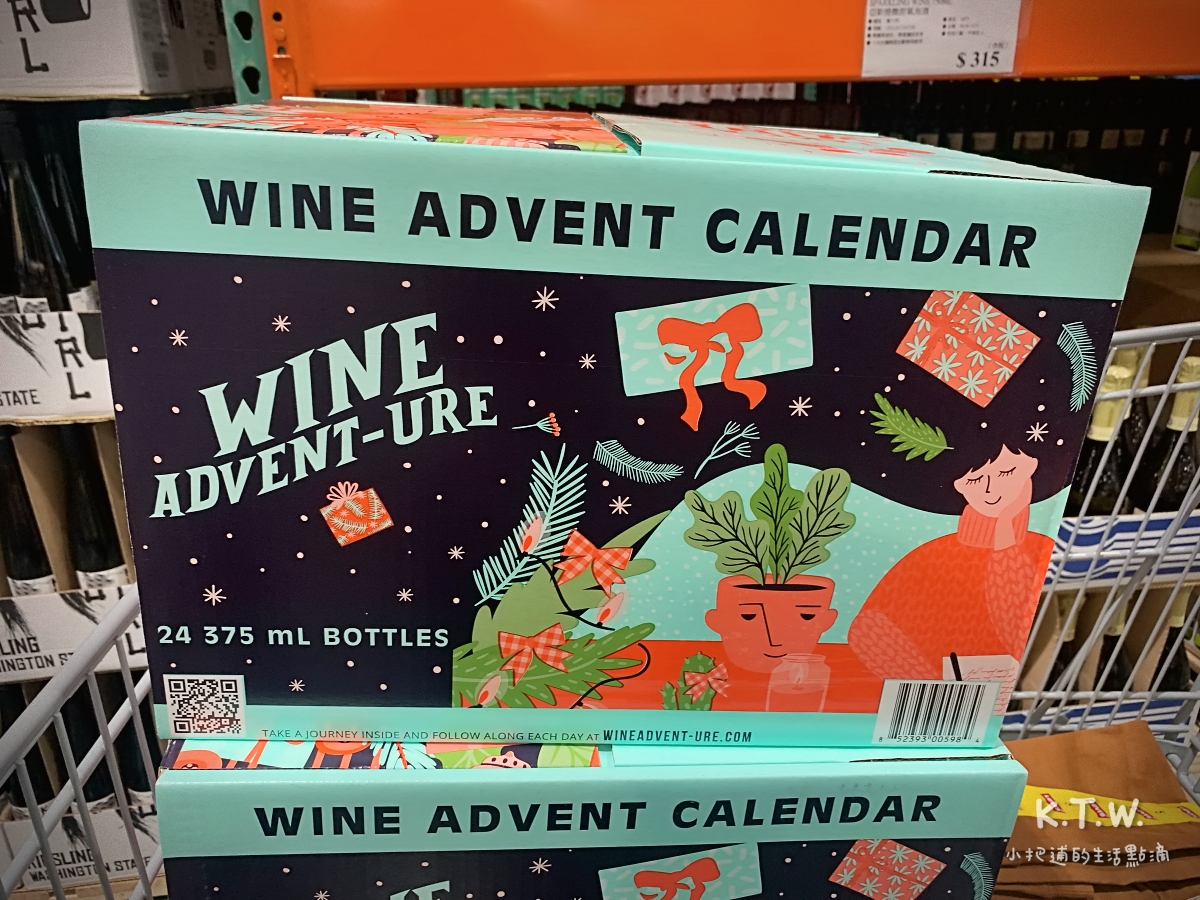
Task: Click the lower box's WINE ADVENT CALENDAR title
Action: pos(598,814)
